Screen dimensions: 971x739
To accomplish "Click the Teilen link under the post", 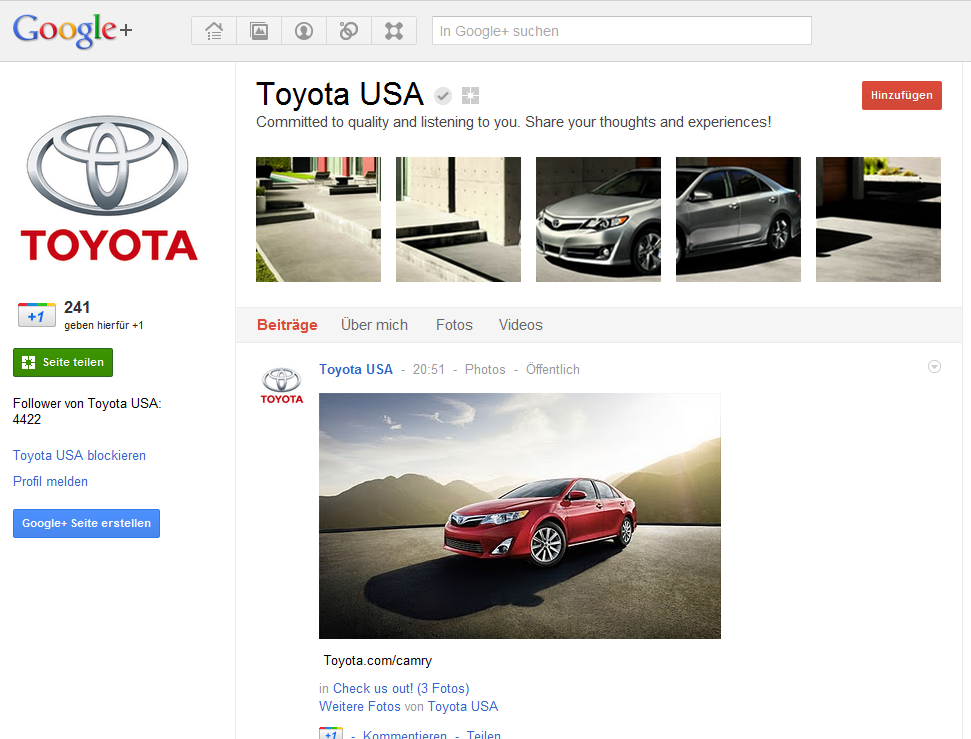I will click(x=484, y=735).
